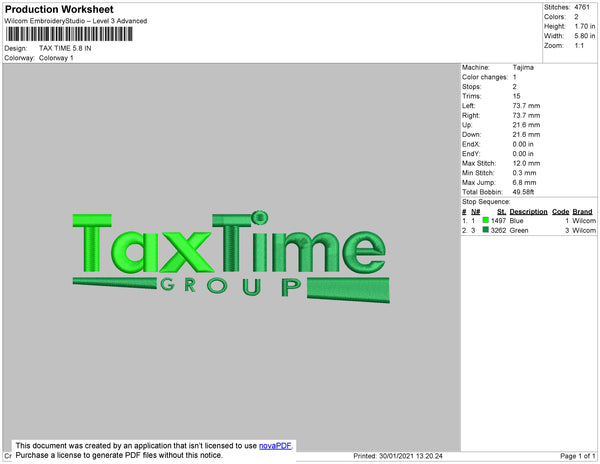Click the light green Blue thread swatch
Image resolution: width=600 pixels, height=464 pixels.
click(x=486, y=220)
